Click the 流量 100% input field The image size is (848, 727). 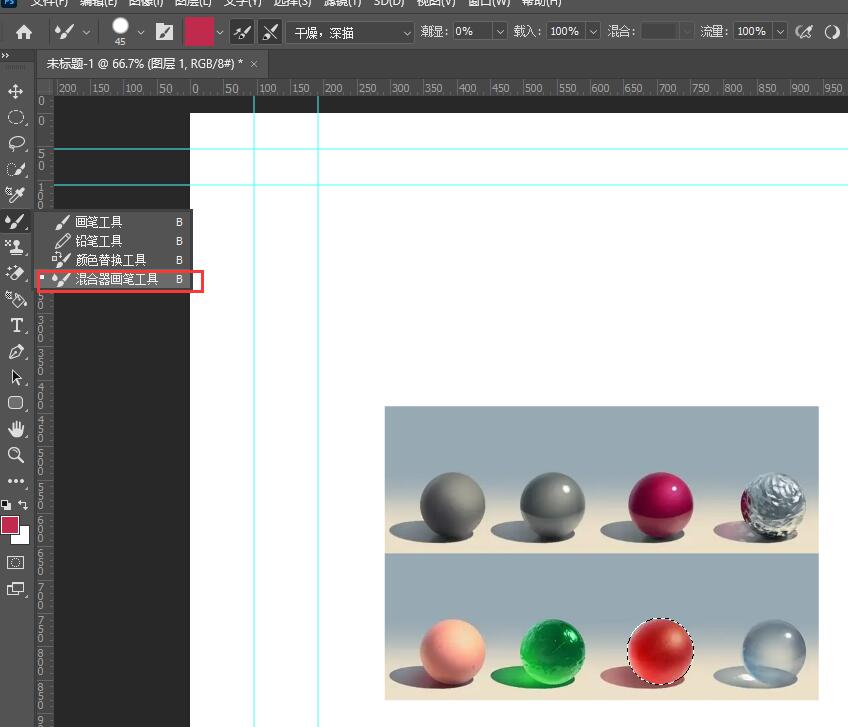[753, 32]
